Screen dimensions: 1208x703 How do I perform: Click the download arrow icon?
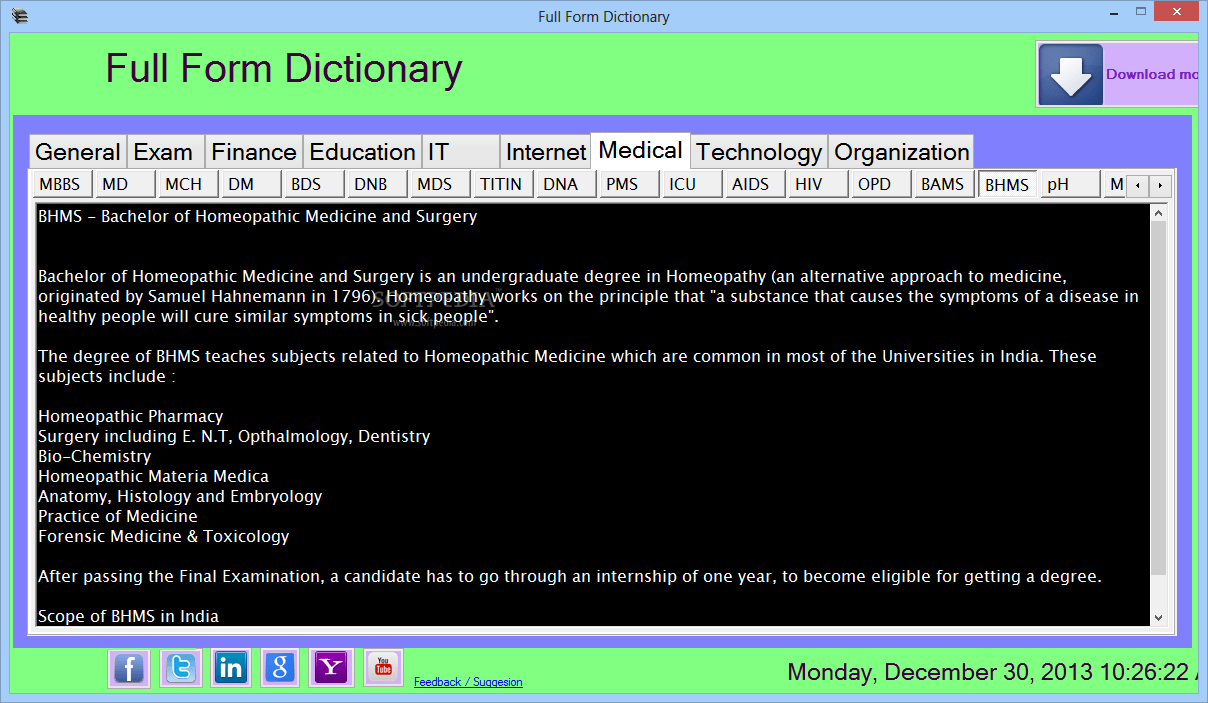(x=1069, y=73)
